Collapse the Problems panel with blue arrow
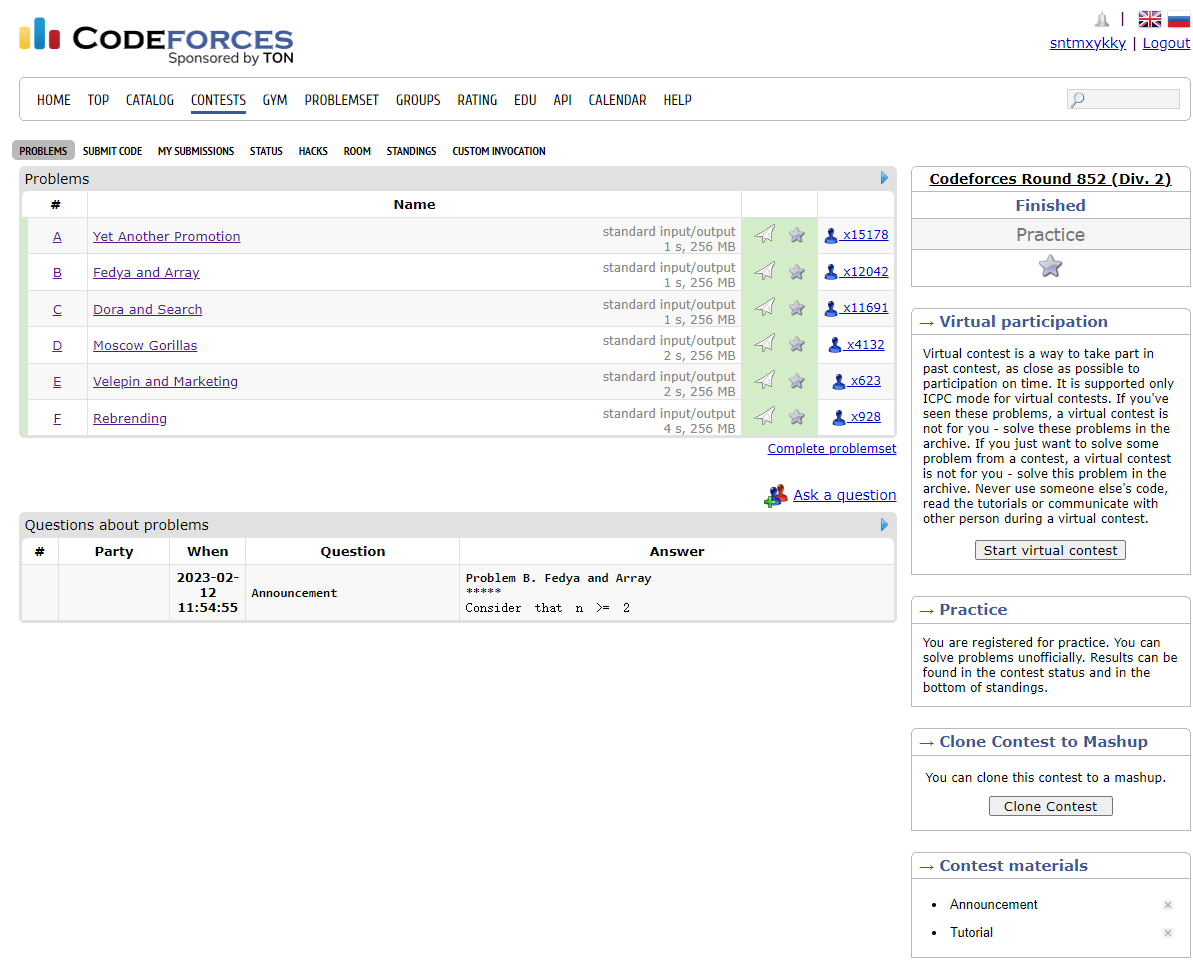 (884, 178)
